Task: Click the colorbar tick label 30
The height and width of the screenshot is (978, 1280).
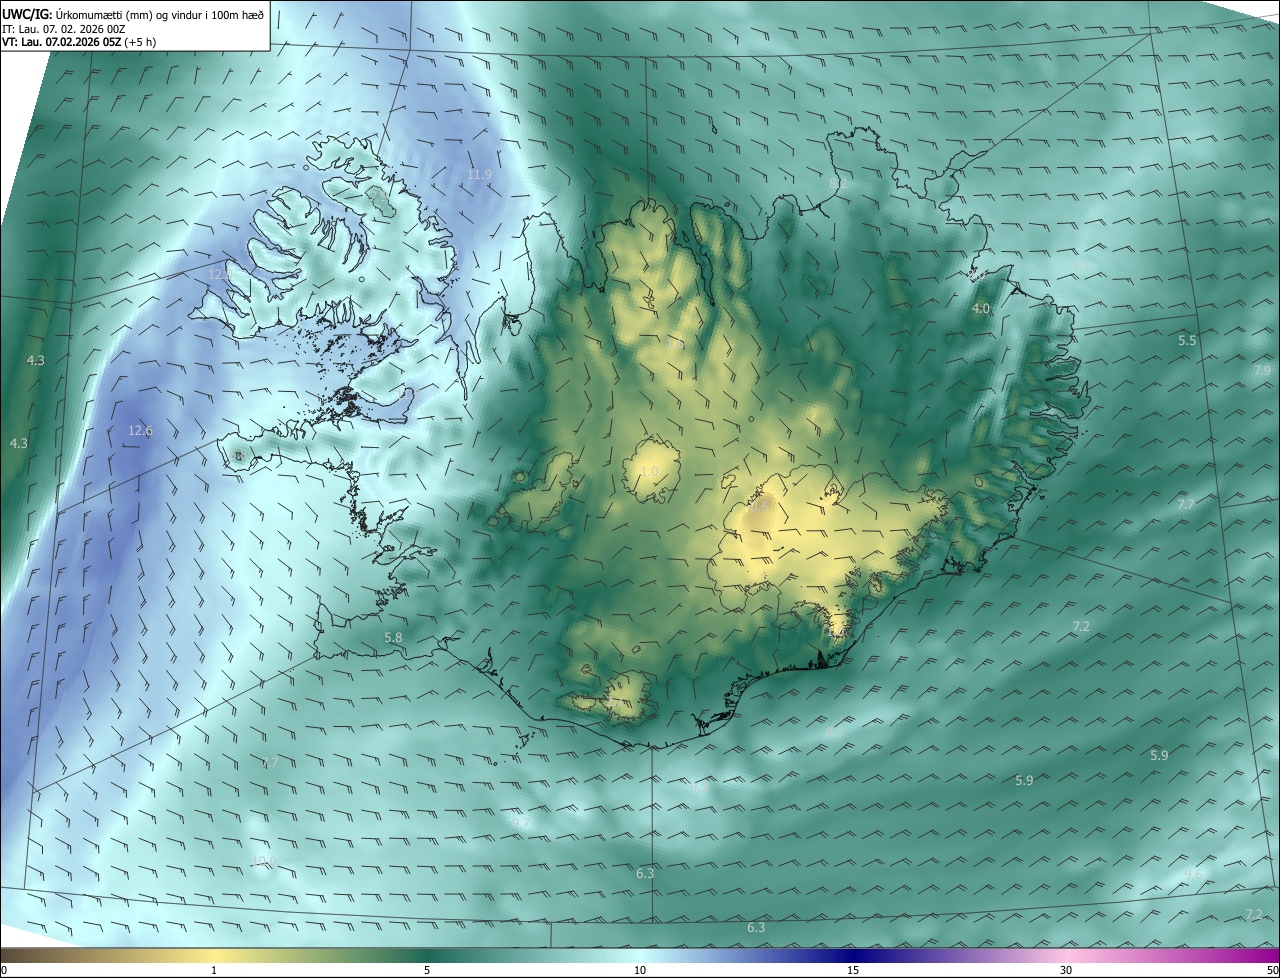Action: (1066, 970)
